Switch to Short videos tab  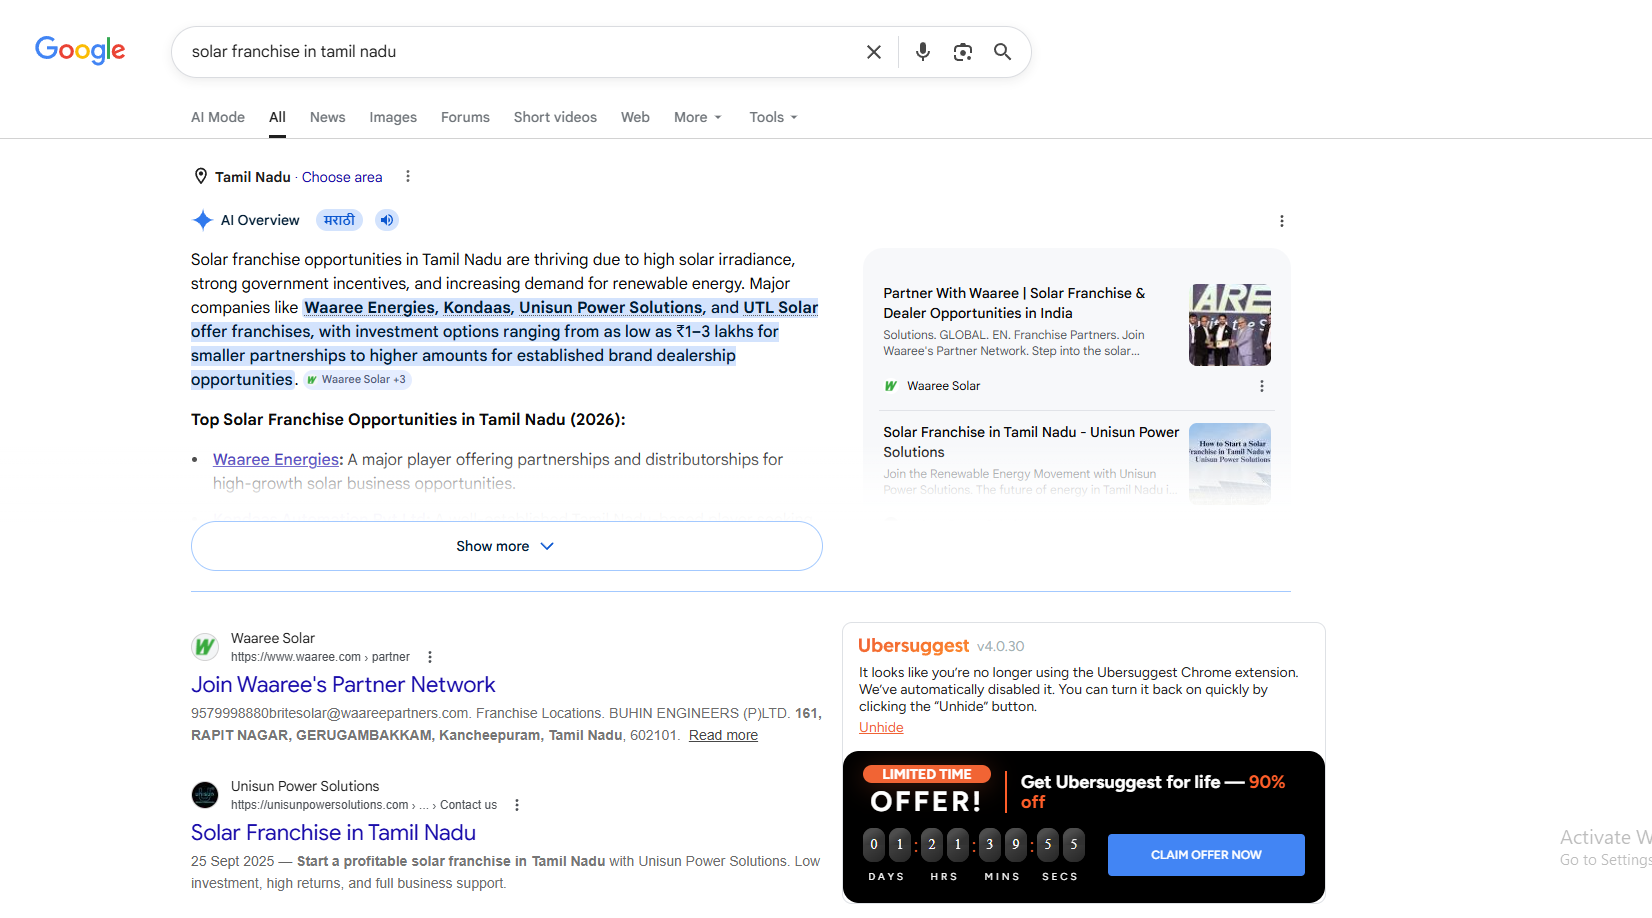tap(555, 117)
